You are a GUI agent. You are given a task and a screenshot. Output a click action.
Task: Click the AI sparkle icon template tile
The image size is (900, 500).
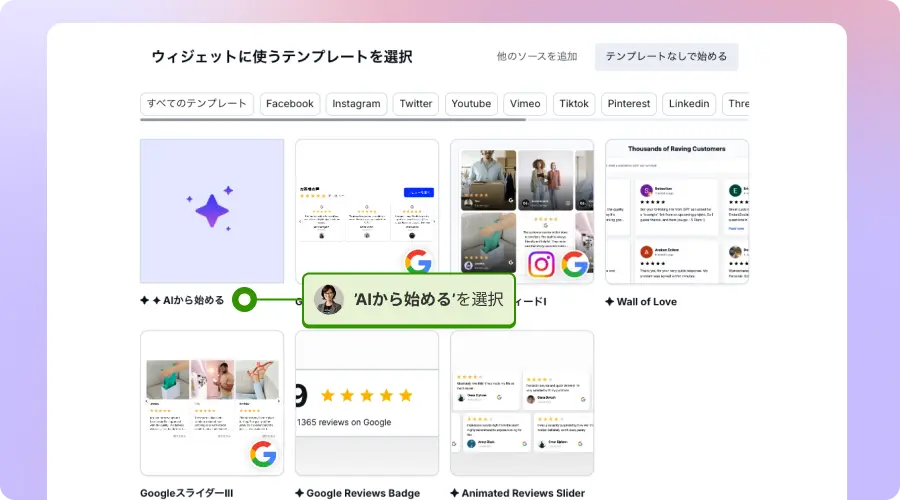(x=212, y=210)
